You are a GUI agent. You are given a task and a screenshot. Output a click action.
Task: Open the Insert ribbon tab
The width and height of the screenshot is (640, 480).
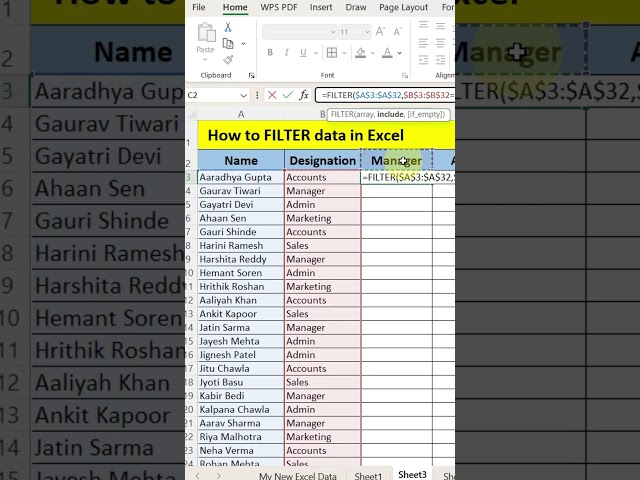point(321,7)
